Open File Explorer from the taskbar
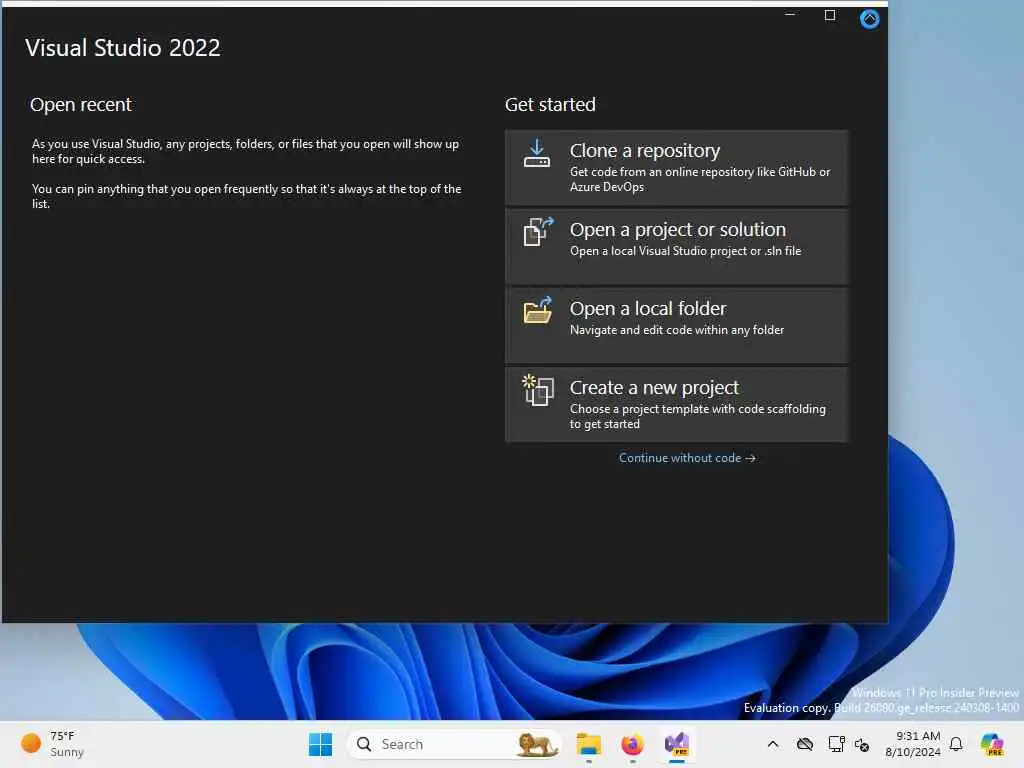The height and width of the screenshot is (768, 1024). coord(588,744)
